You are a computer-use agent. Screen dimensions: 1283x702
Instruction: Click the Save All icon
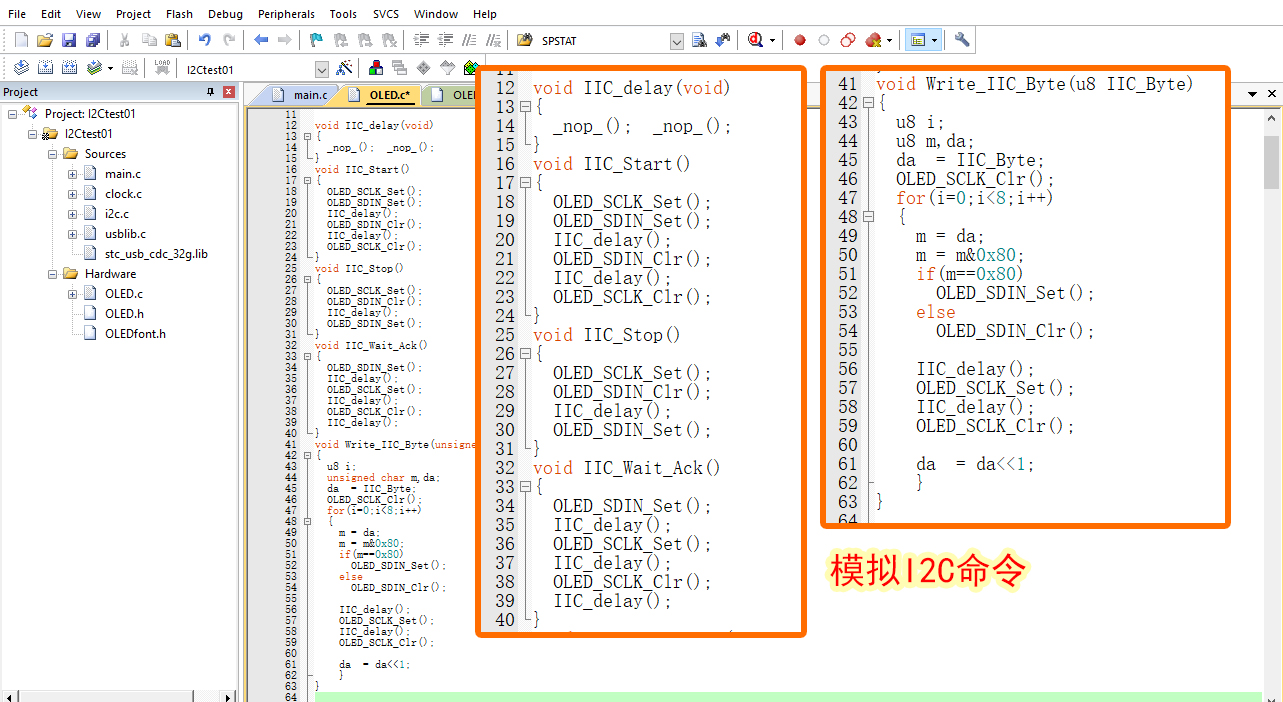92,40
